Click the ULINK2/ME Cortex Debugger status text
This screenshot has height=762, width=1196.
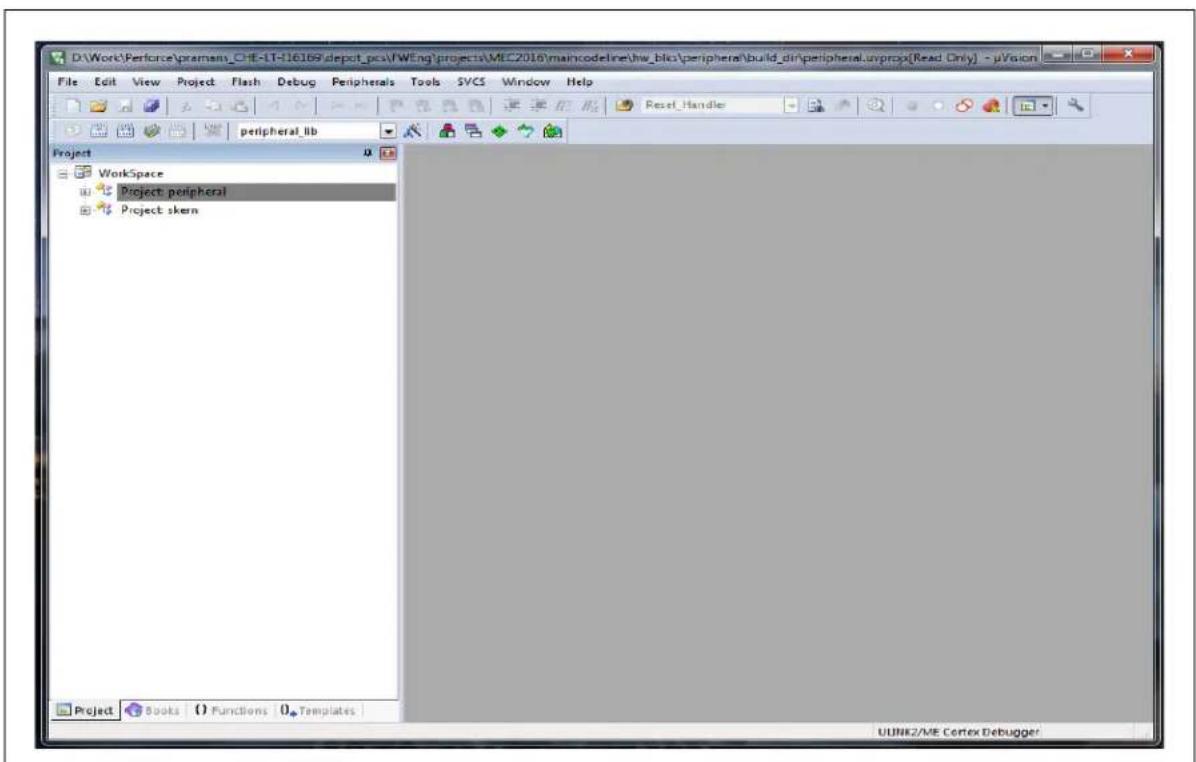(958, 731)
